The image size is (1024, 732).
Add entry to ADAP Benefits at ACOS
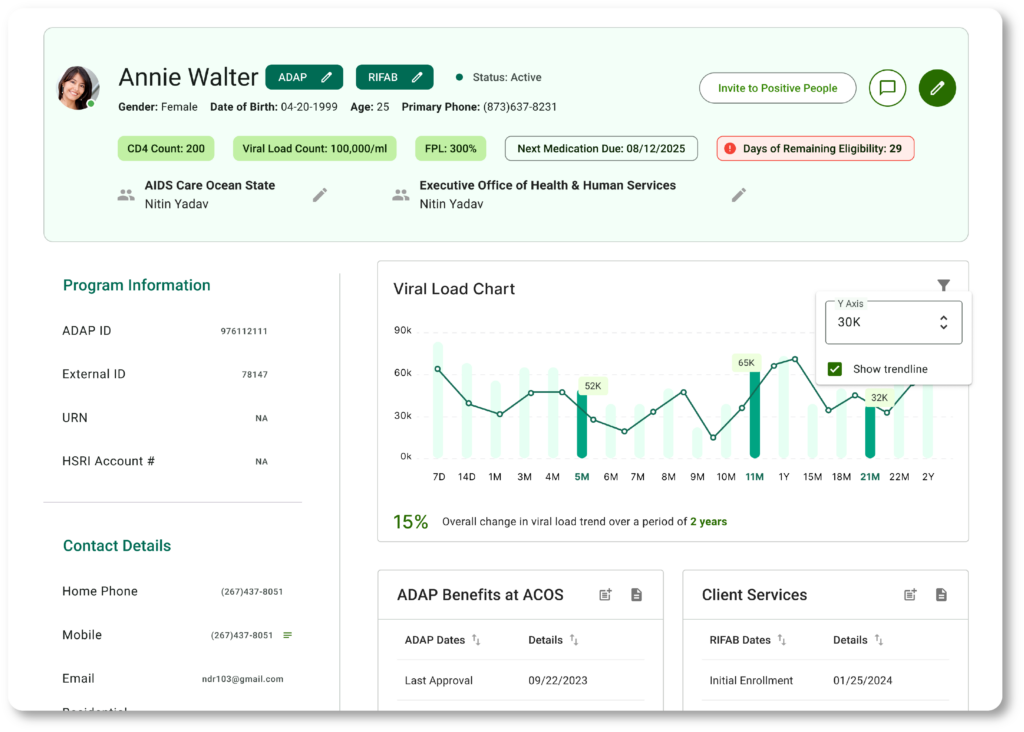[605, 594]
